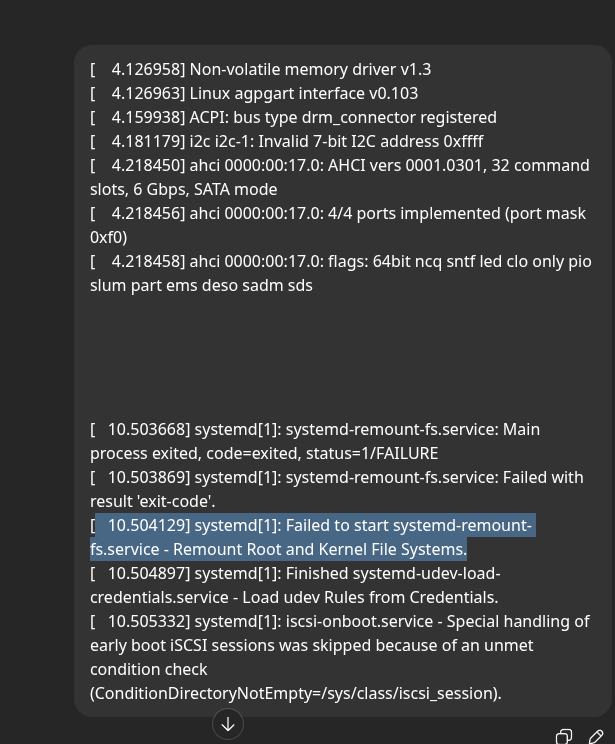Click the scroll-to-bottom arrow button
Screen dimensions: 615x744
point(228,723)
